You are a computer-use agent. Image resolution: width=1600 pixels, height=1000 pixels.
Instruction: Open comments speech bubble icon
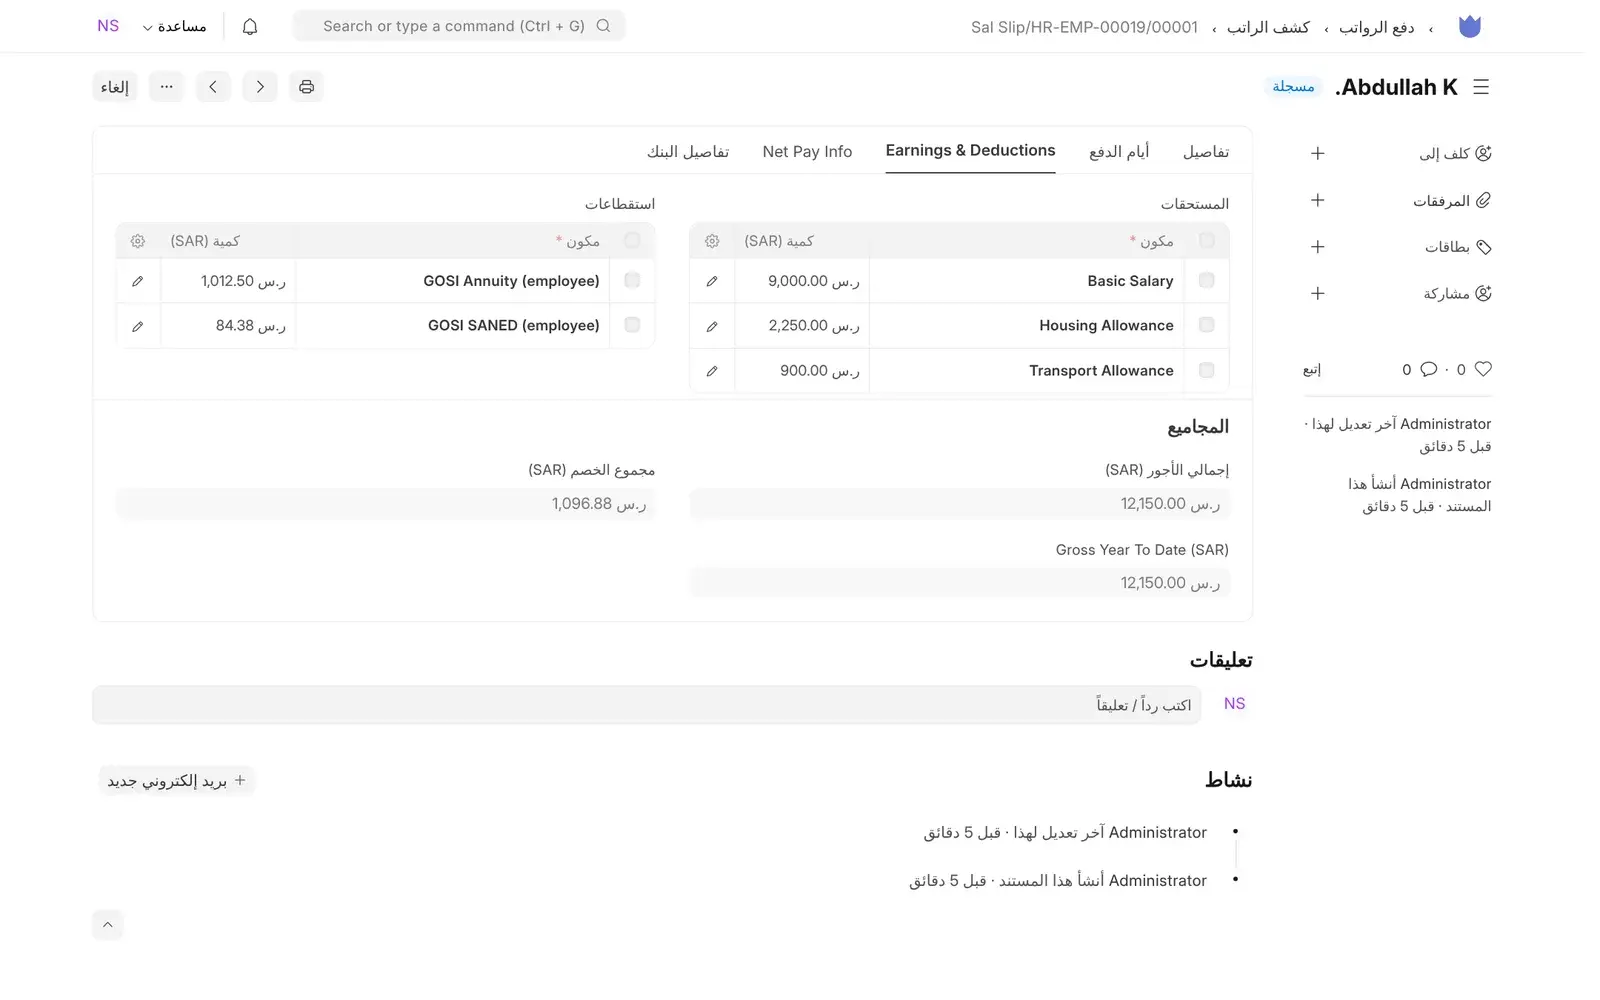click(1429, 369)
